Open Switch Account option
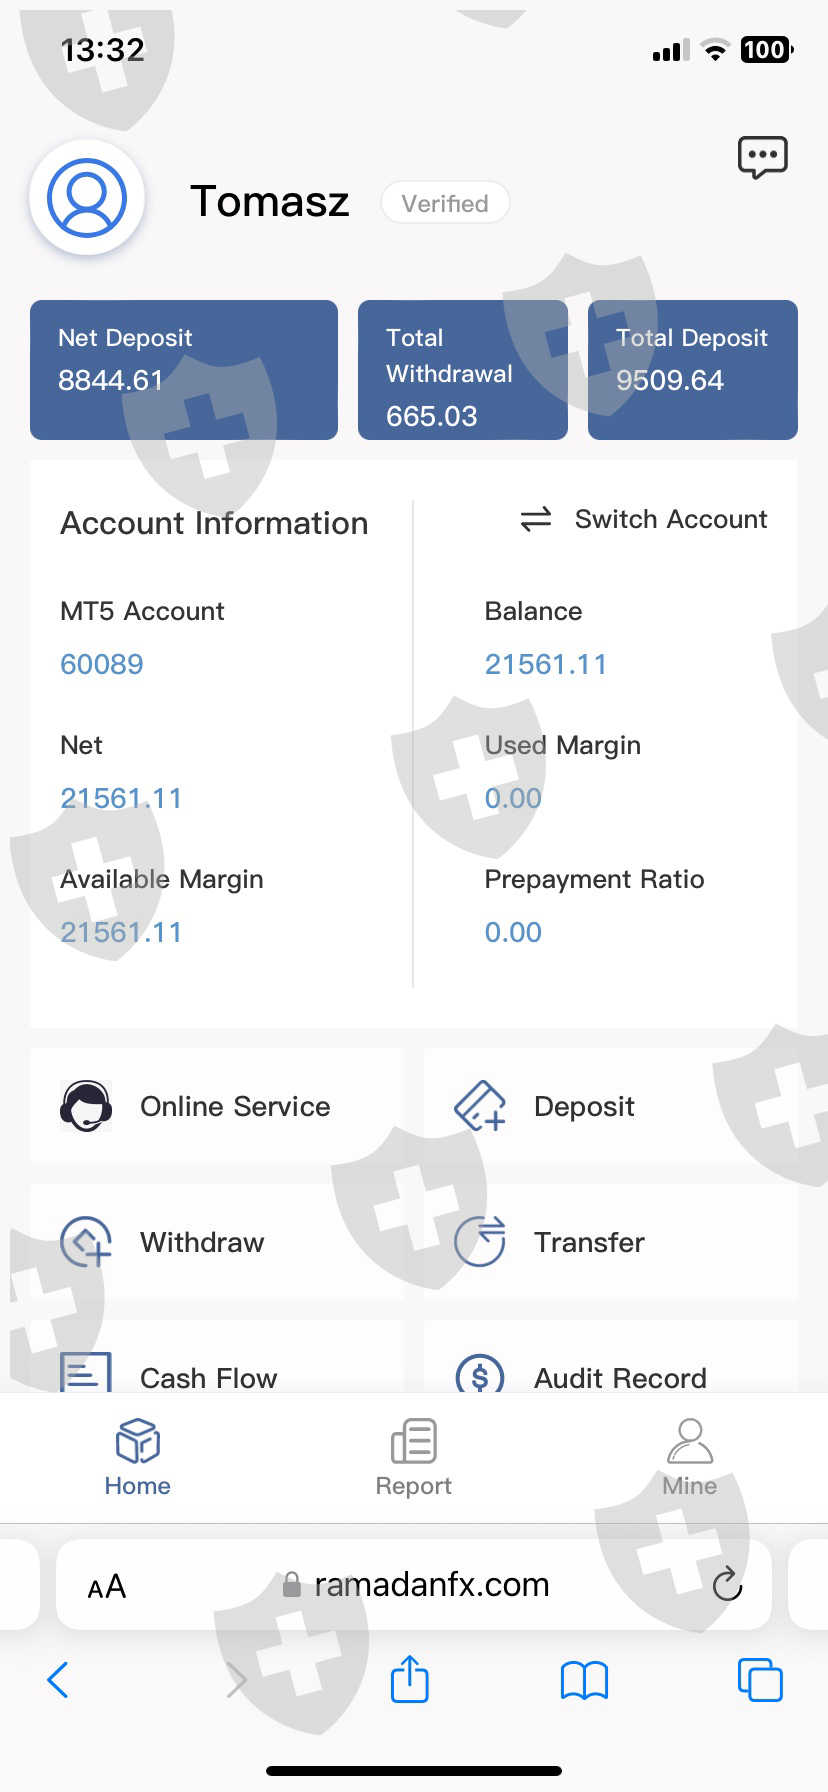Viewport: 828px width, 1792px height. [x=643, y=519]
